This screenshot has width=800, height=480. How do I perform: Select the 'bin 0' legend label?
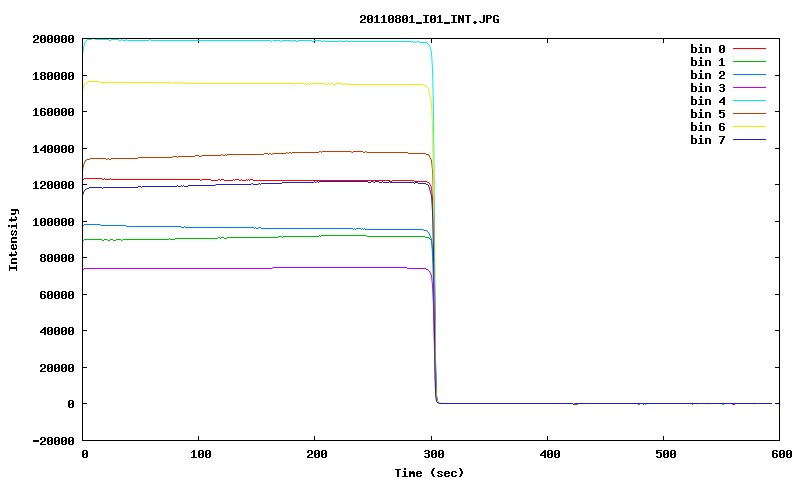pyautogui.click(x=708, y=49)
